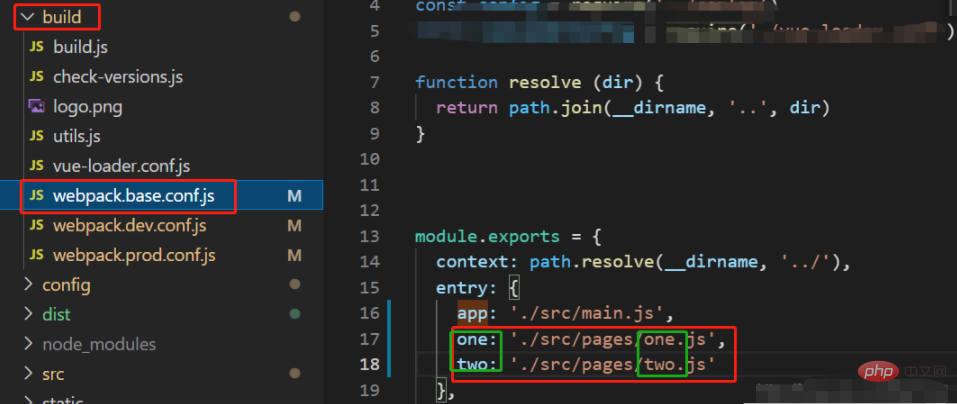Click the M status badge of webpack.dev.conf.js
The height and width of the screenshot is (404, 957).
[294, 226]
